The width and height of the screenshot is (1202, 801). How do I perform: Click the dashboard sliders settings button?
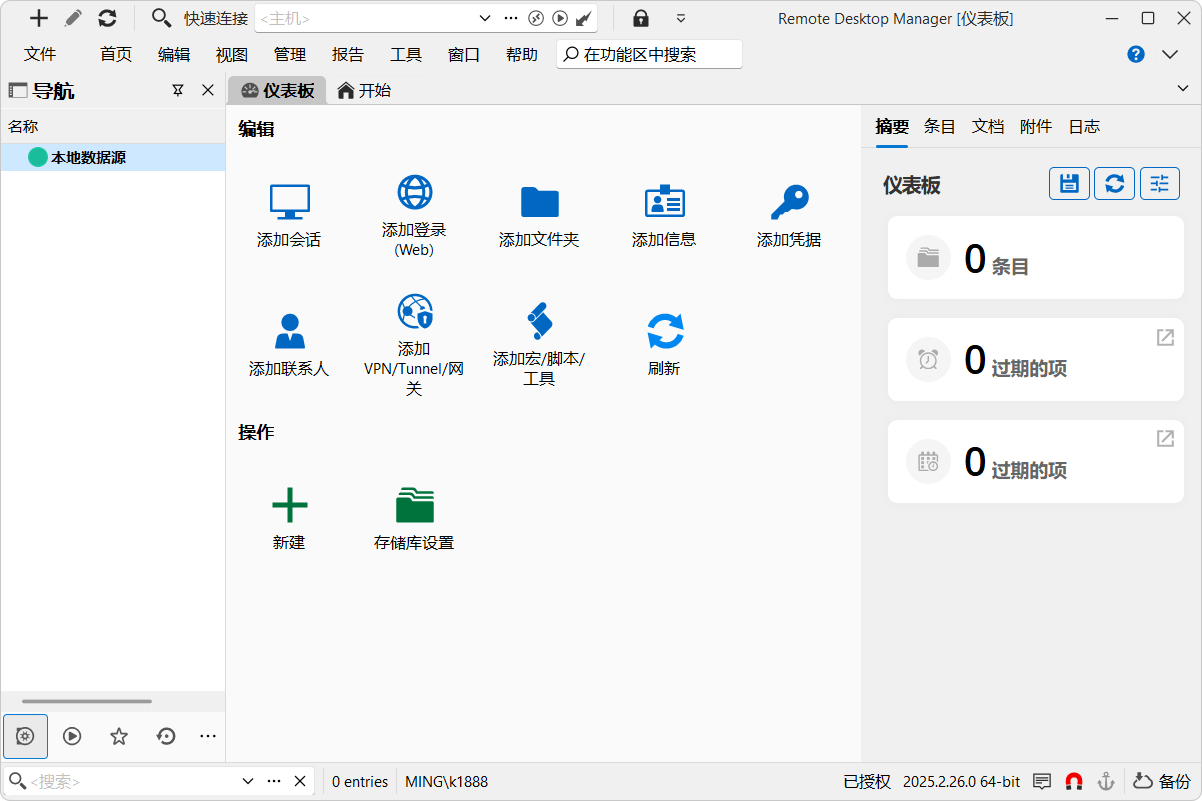(1160, 183)
